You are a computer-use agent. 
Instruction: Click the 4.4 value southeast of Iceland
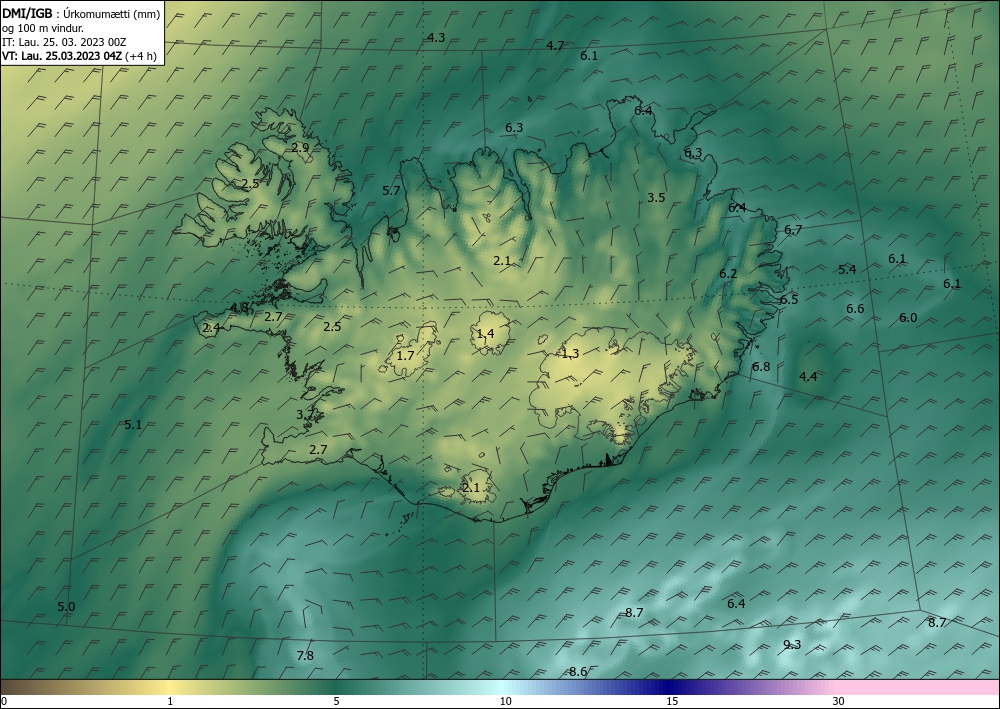pyautogui.click(x=808, y=377)
